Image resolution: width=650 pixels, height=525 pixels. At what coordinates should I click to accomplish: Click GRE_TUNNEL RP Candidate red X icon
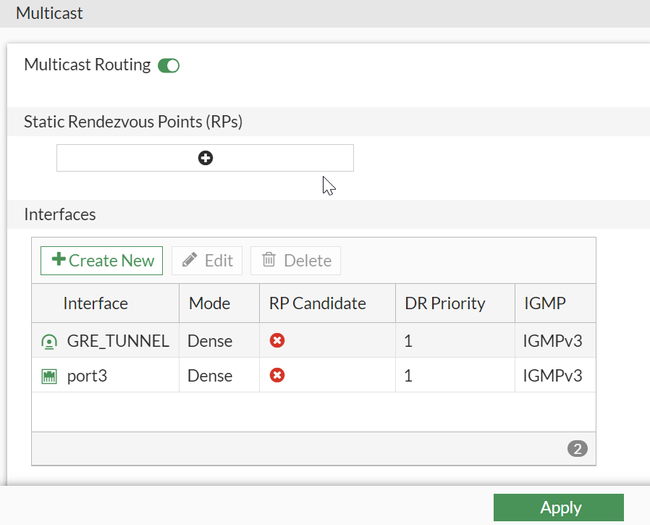[277, 341]
